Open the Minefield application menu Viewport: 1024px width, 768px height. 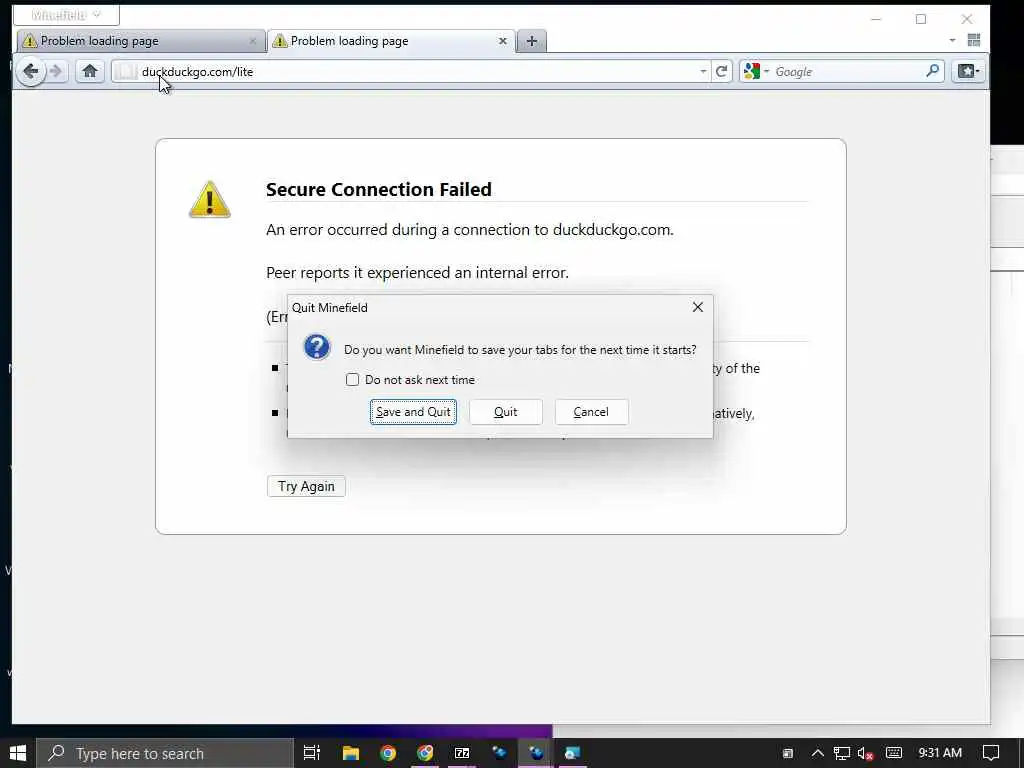65,14
